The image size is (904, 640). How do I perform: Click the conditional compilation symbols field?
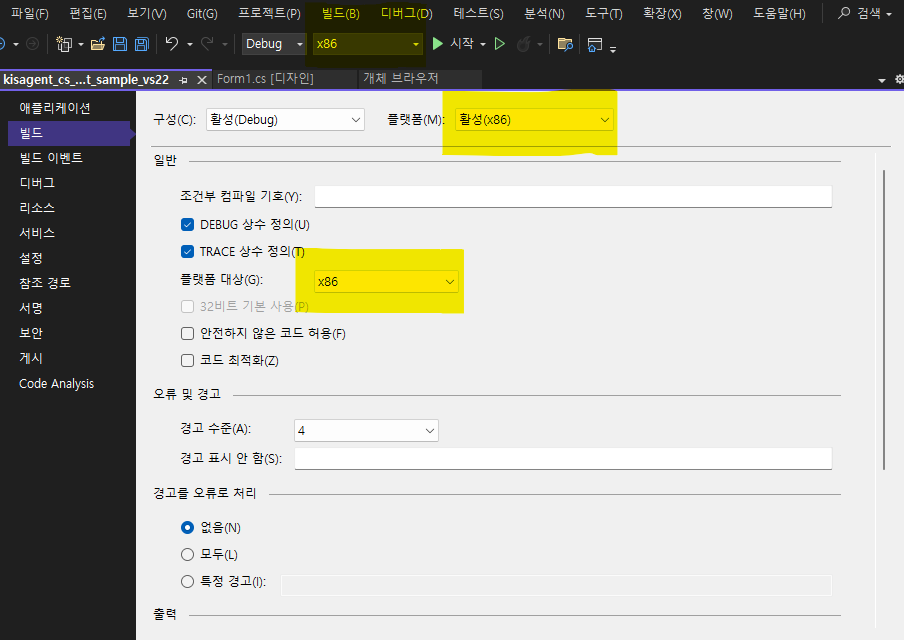pos(572,196)
